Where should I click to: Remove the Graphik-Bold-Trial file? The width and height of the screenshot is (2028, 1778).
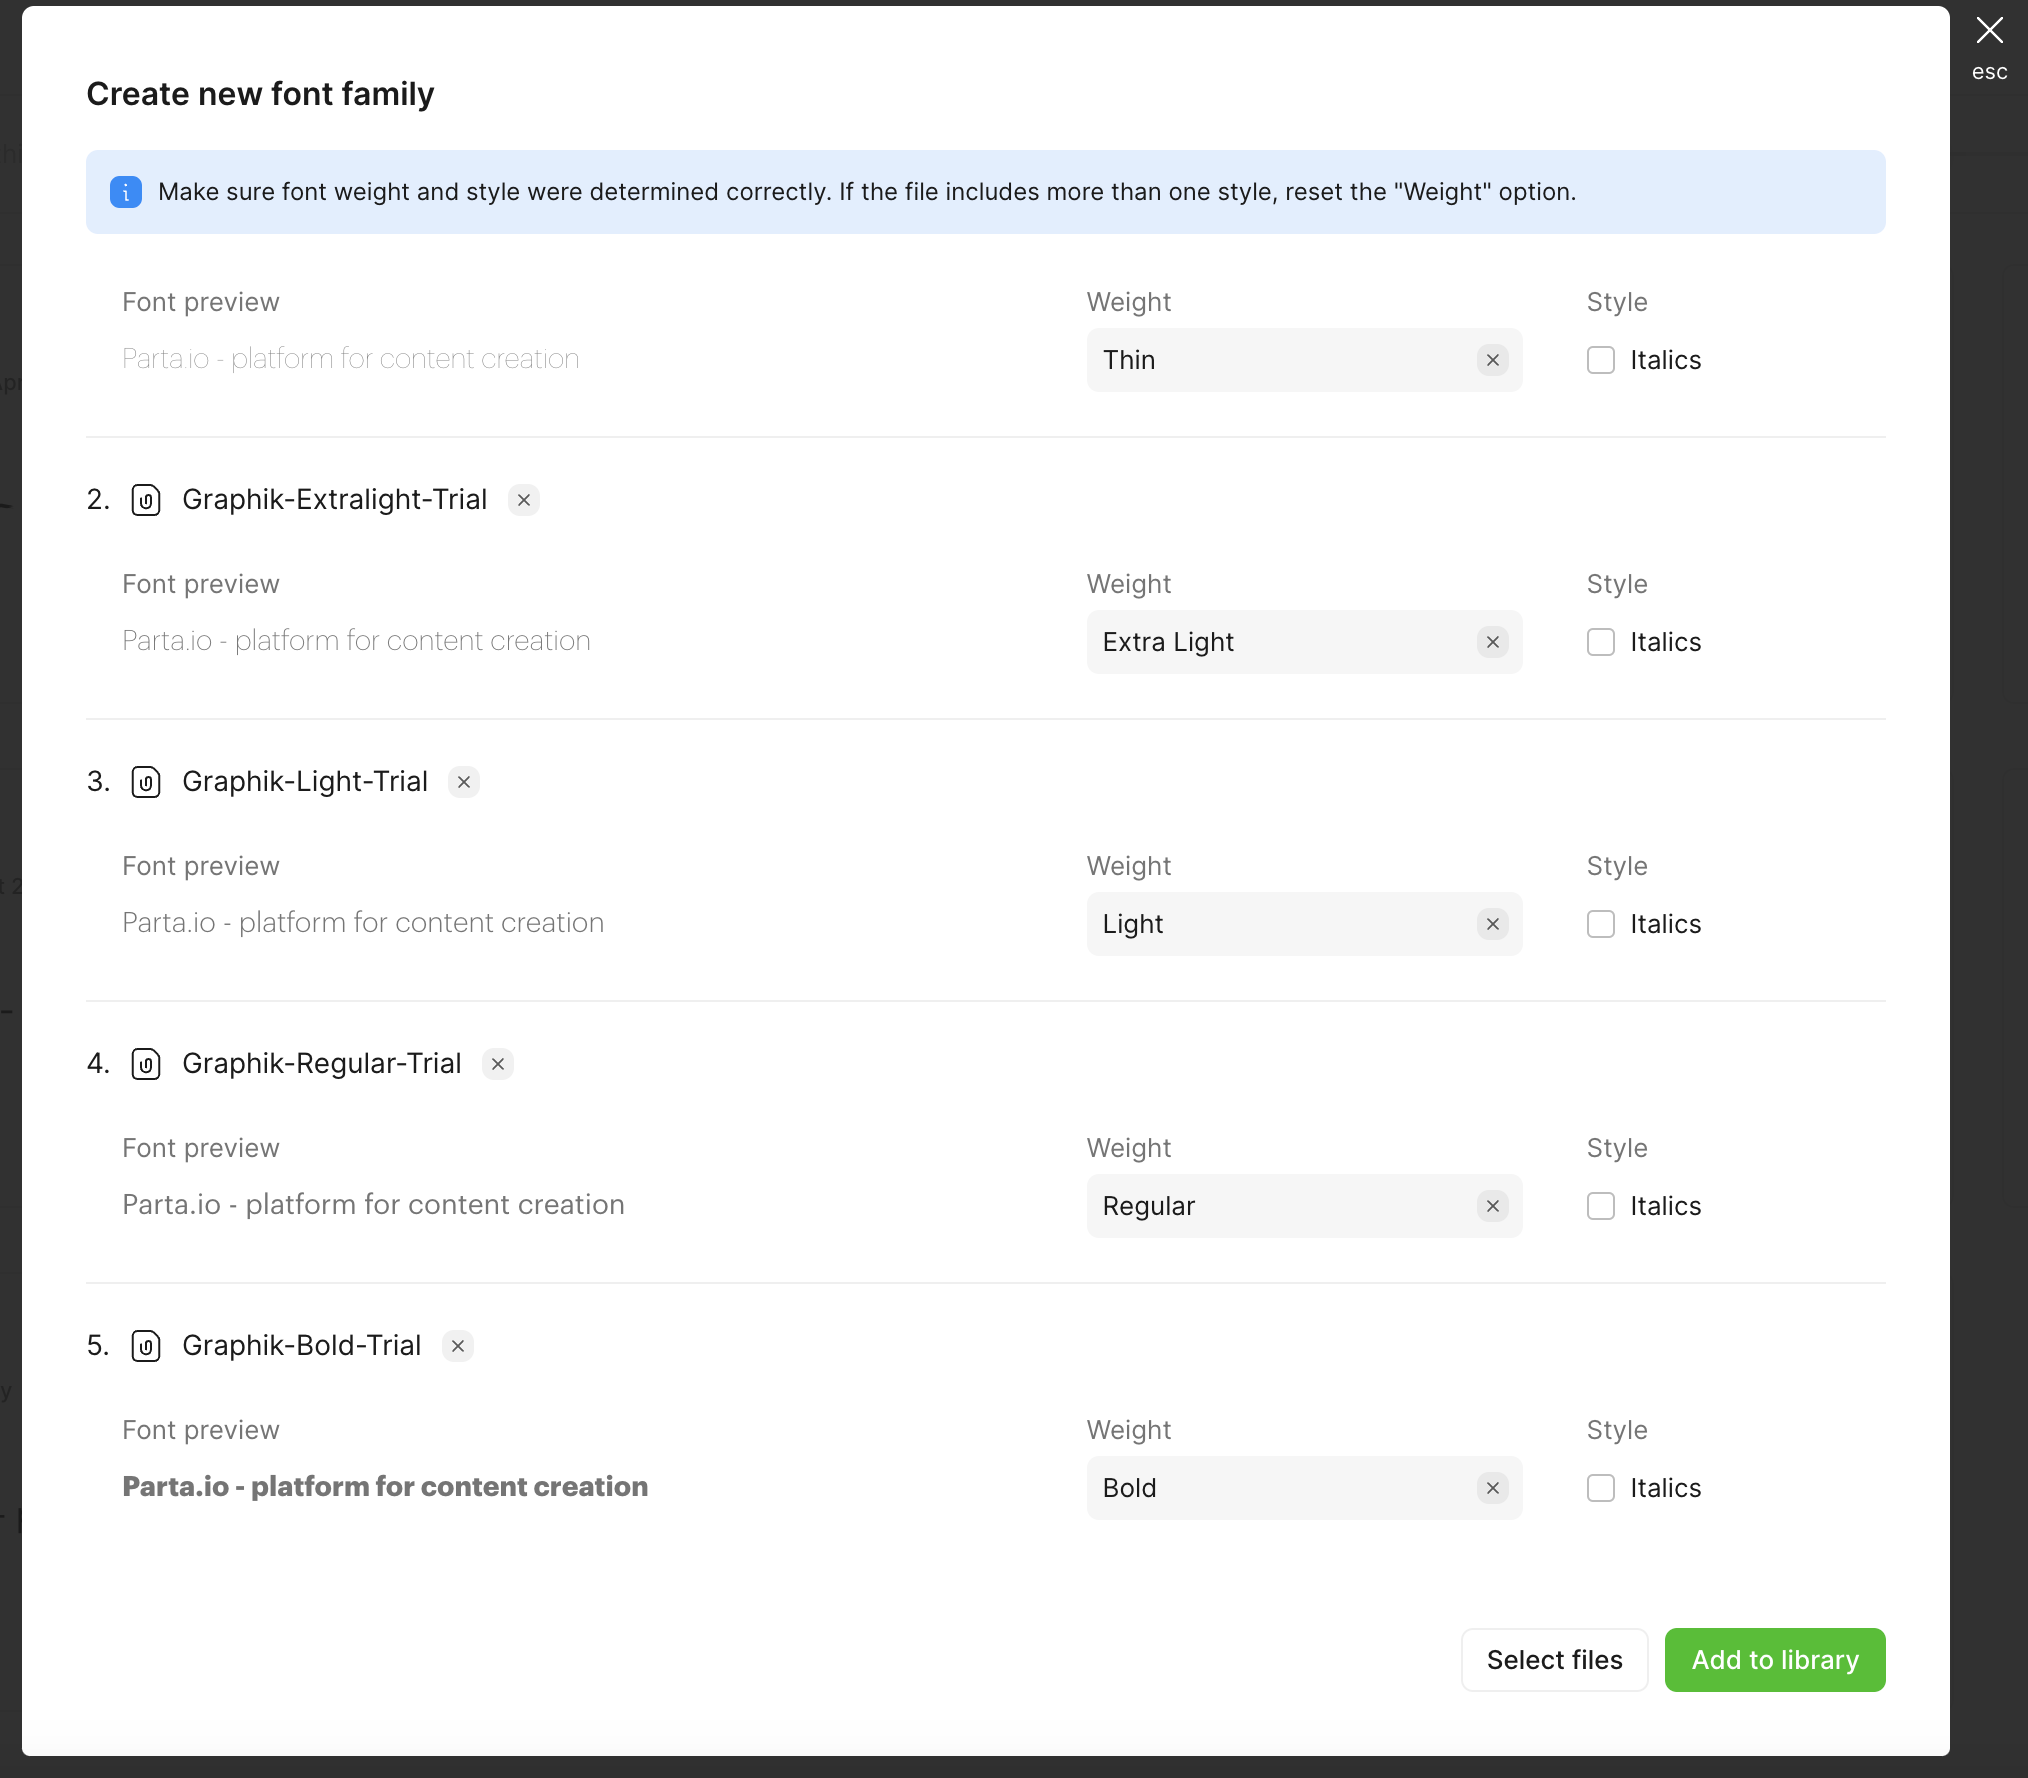tap(458, 1346)
